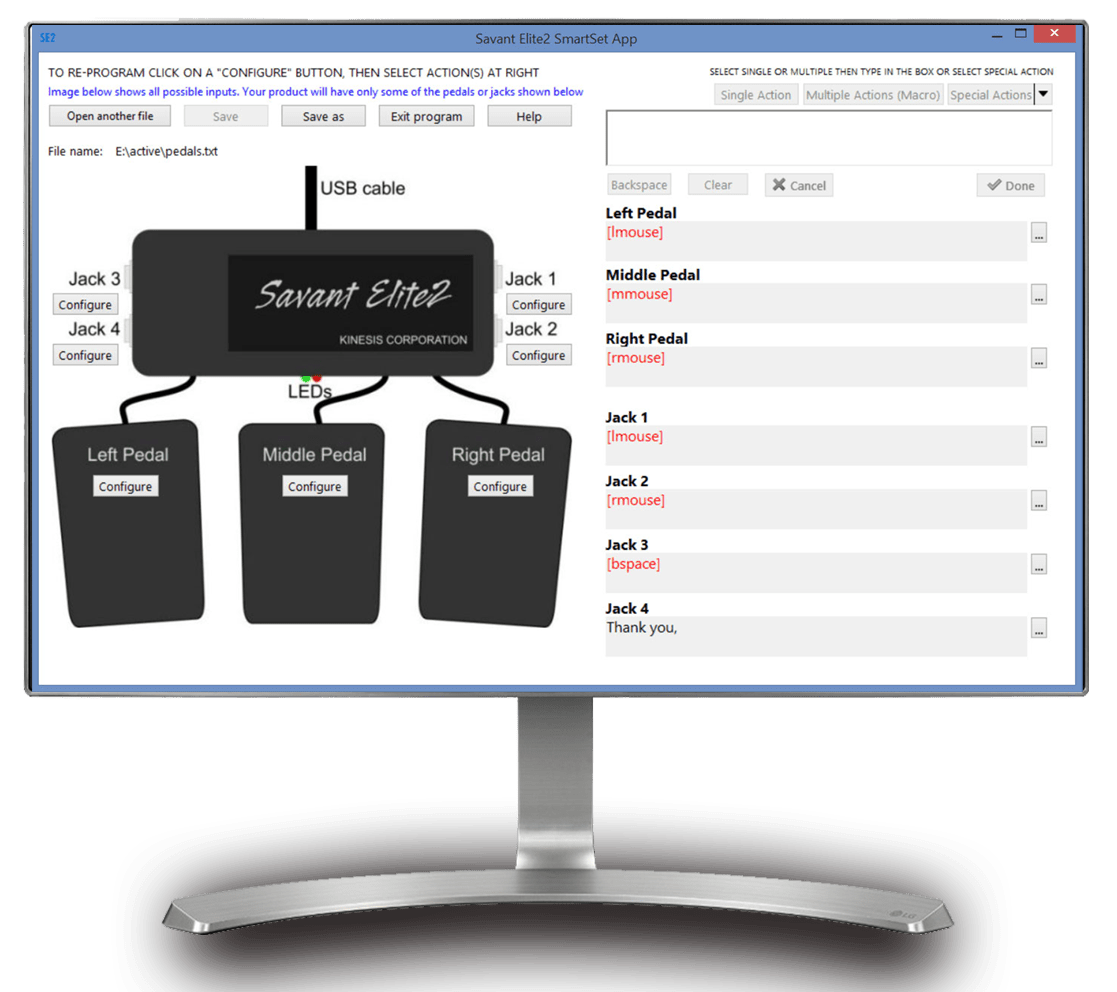Confirm with the Done button
The width and height of the screenshot is (1117, 992).
[1011, 185]
